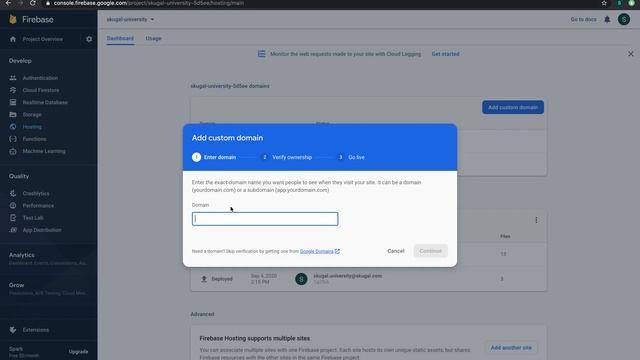
Task: Open release history three-dot menu
Action: coord(536,220)
